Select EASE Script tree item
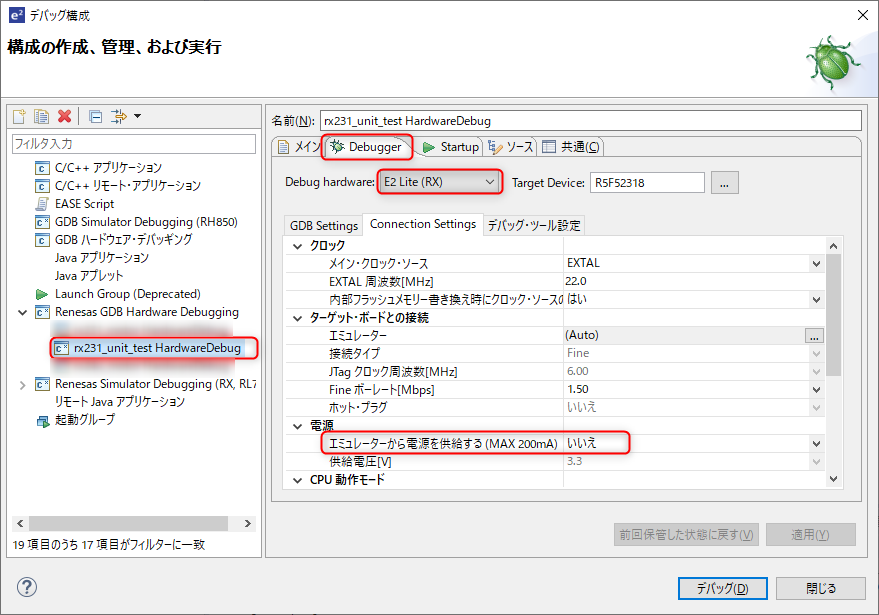The width and height of the screenshot is (879, 615). coord(84,204)
